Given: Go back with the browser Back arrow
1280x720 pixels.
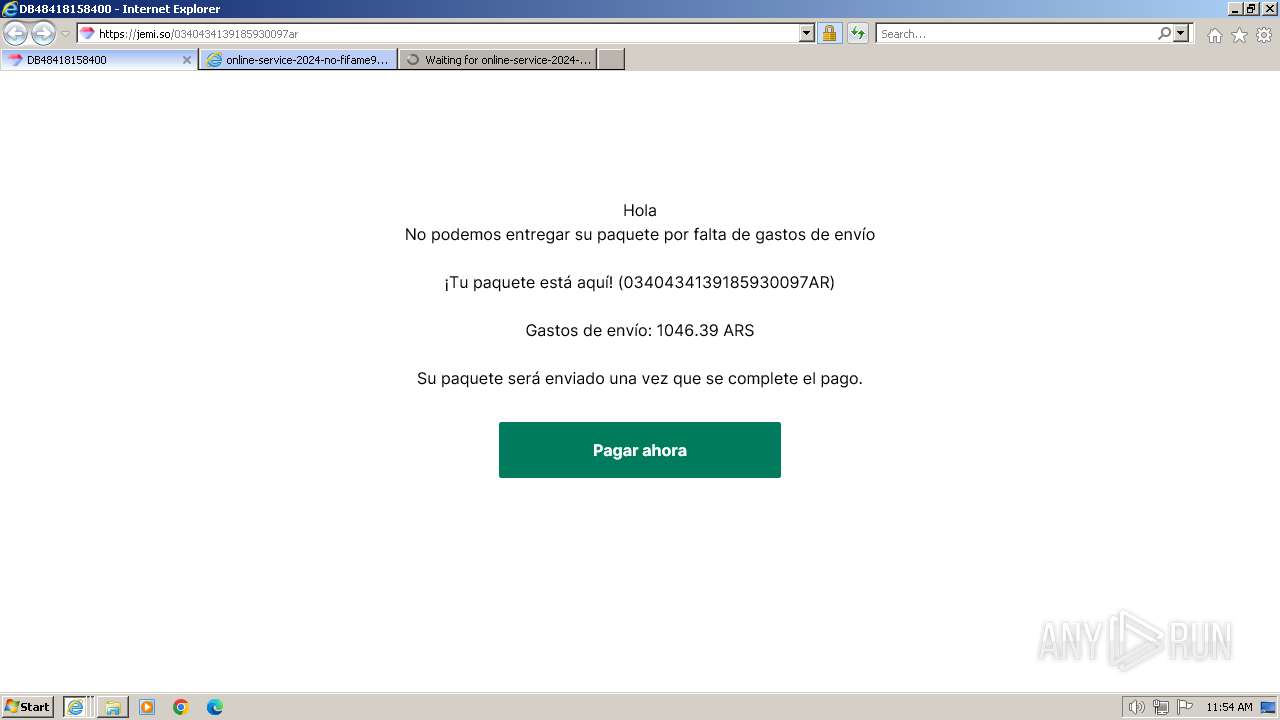Looking at the screenshot, I should 16,33.
